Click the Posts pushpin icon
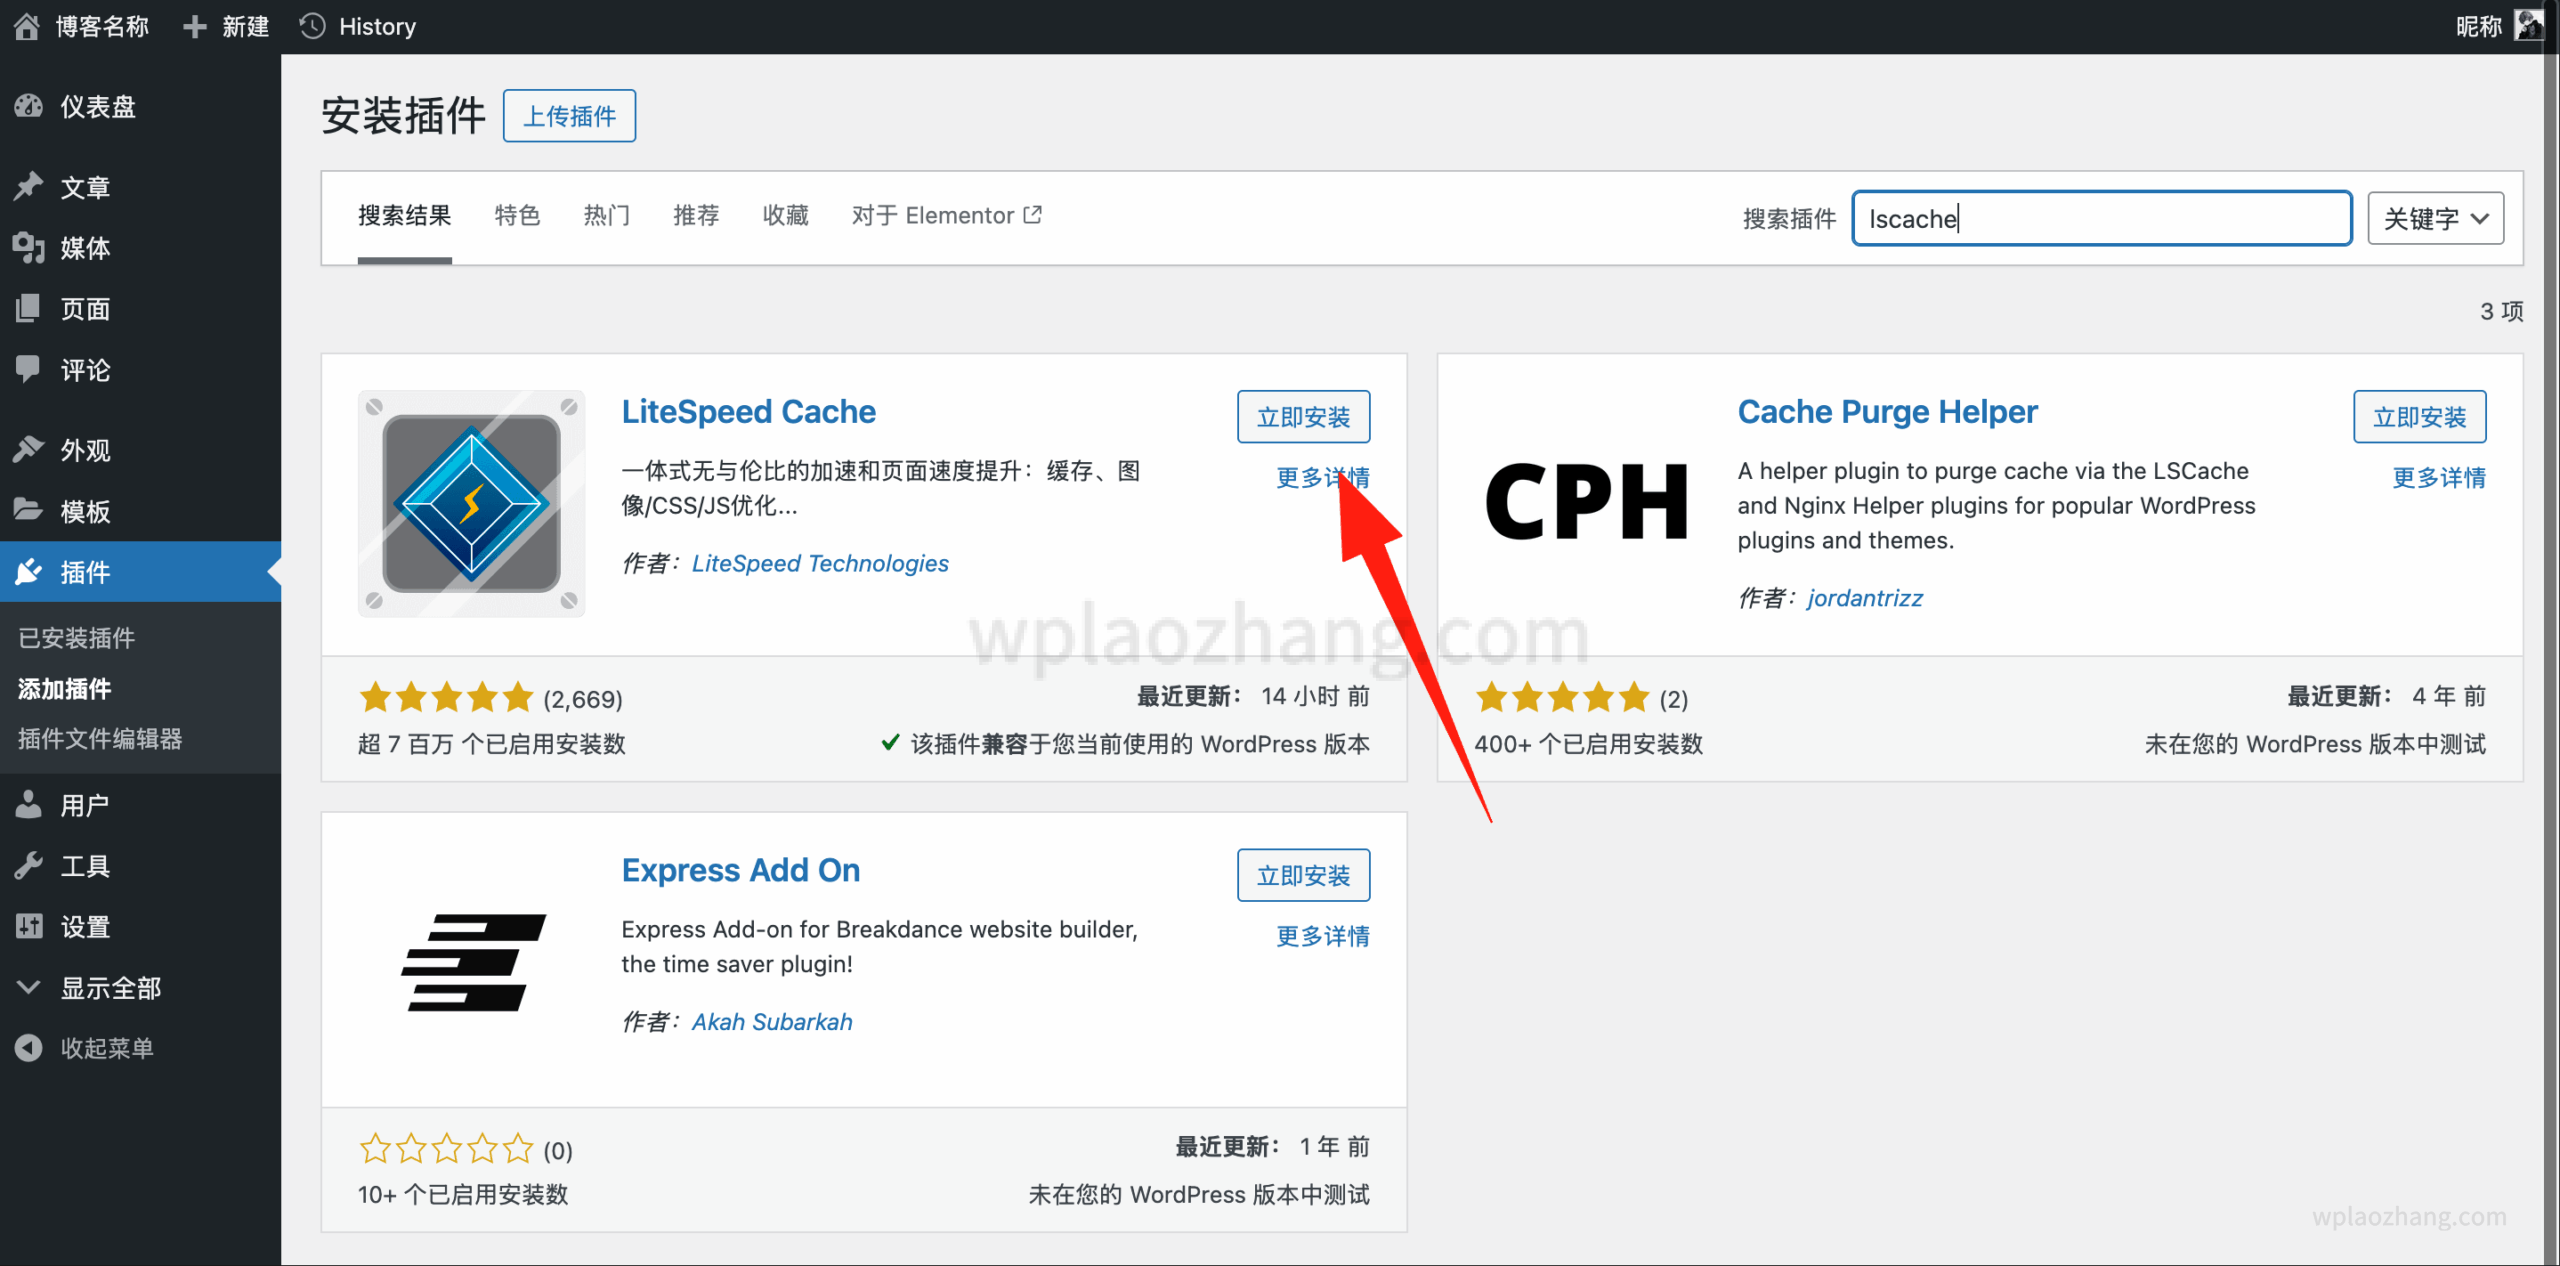 pyautogui.click(x=29, y=186)
